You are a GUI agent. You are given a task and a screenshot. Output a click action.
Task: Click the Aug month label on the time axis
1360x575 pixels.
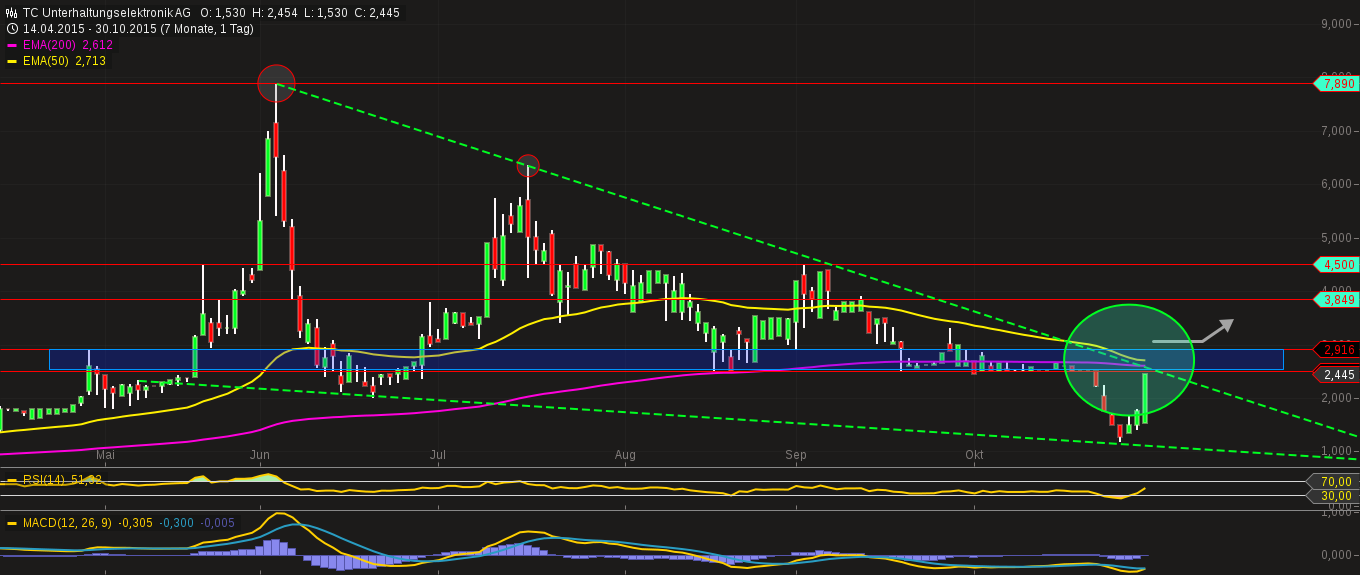[625, 455]
